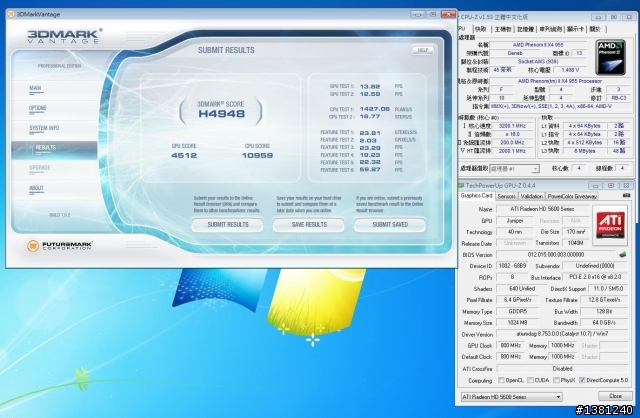Click the Close button in GPU-Z
The width and height of the screenshot is (640, 418).
click(x=615, y=396)
